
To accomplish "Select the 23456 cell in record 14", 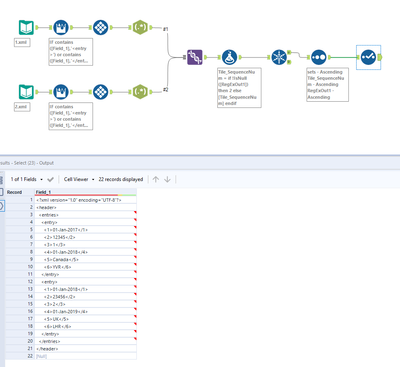I will pyautogui.click(x=86, y=297).
